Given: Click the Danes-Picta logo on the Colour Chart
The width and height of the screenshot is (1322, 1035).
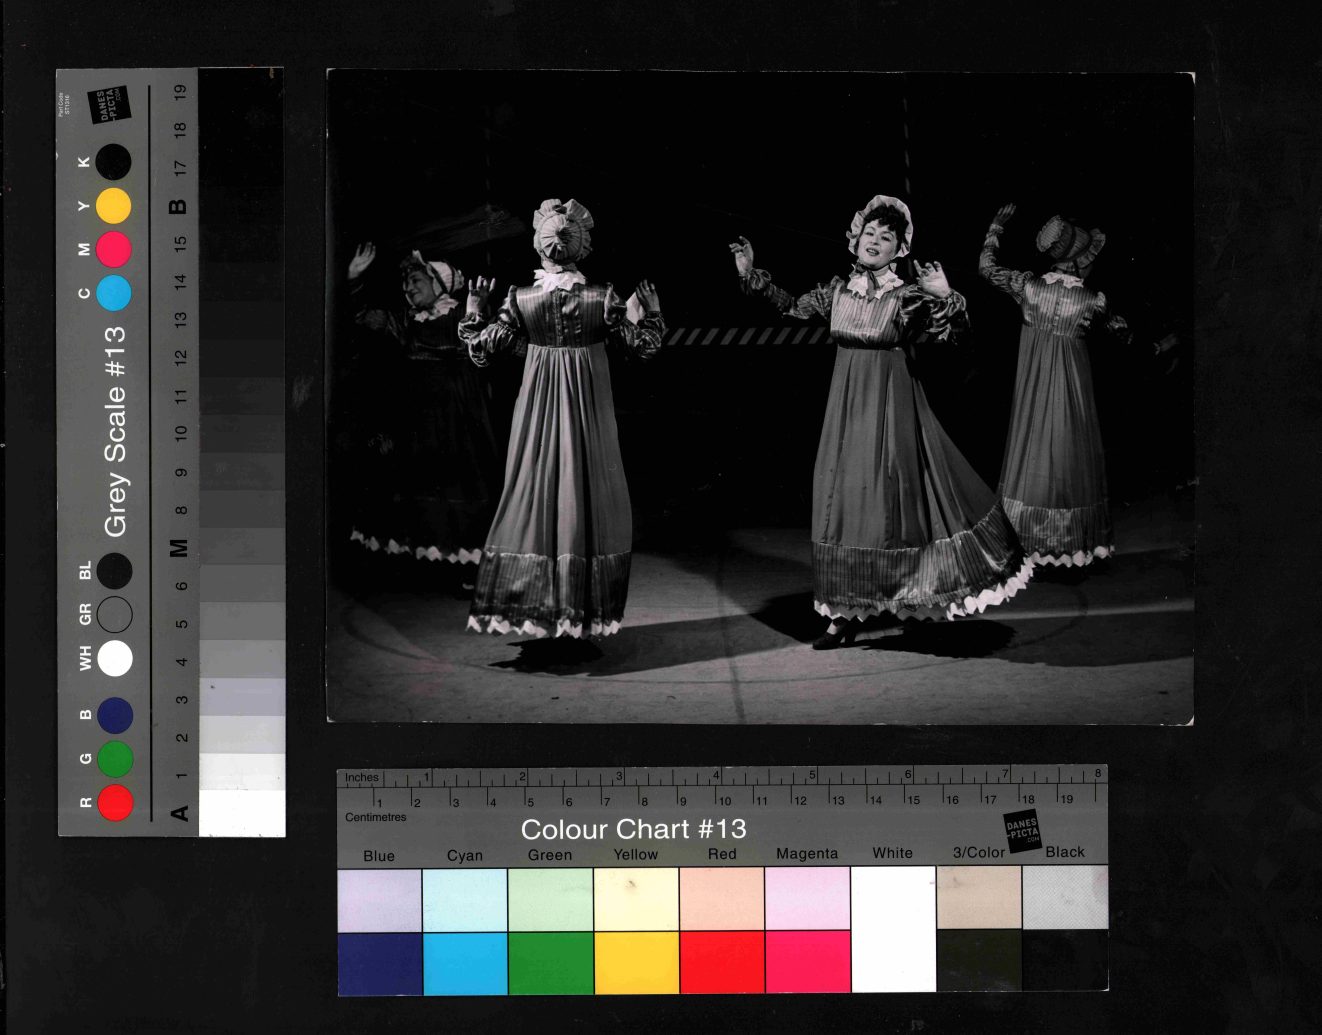Looking at the screenshot, I should 1022,831.
